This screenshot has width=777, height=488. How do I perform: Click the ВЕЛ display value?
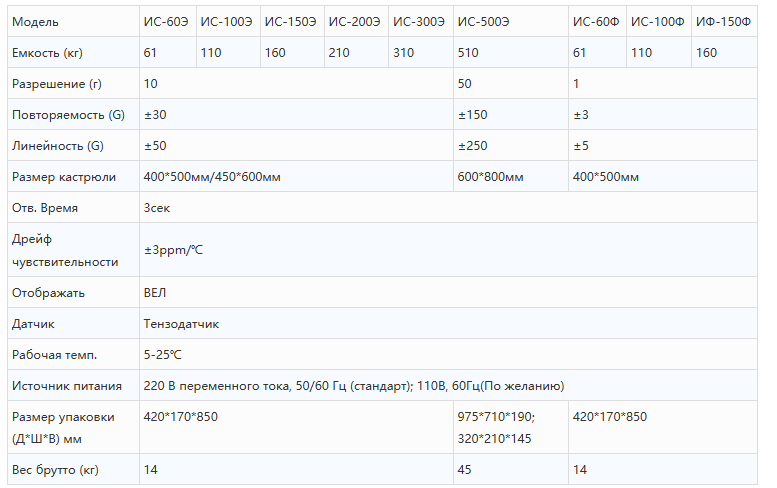coord(155,293)
